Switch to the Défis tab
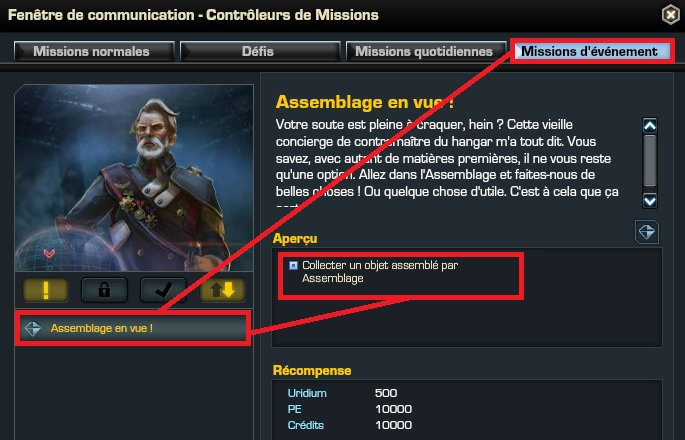685x440 pixels. point(260,51)
